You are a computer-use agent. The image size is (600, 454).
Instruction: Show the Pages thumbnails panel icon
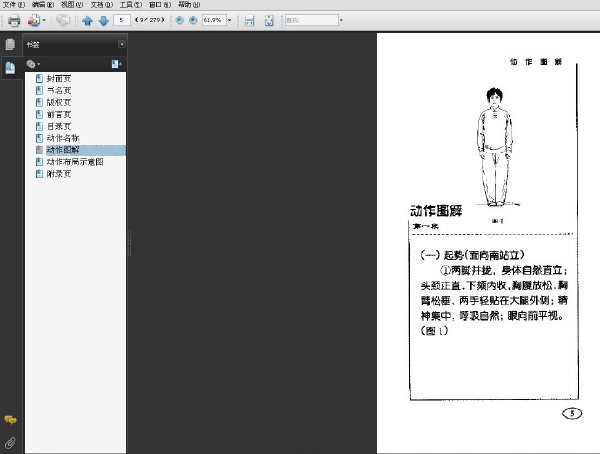[x=10, y=45]
